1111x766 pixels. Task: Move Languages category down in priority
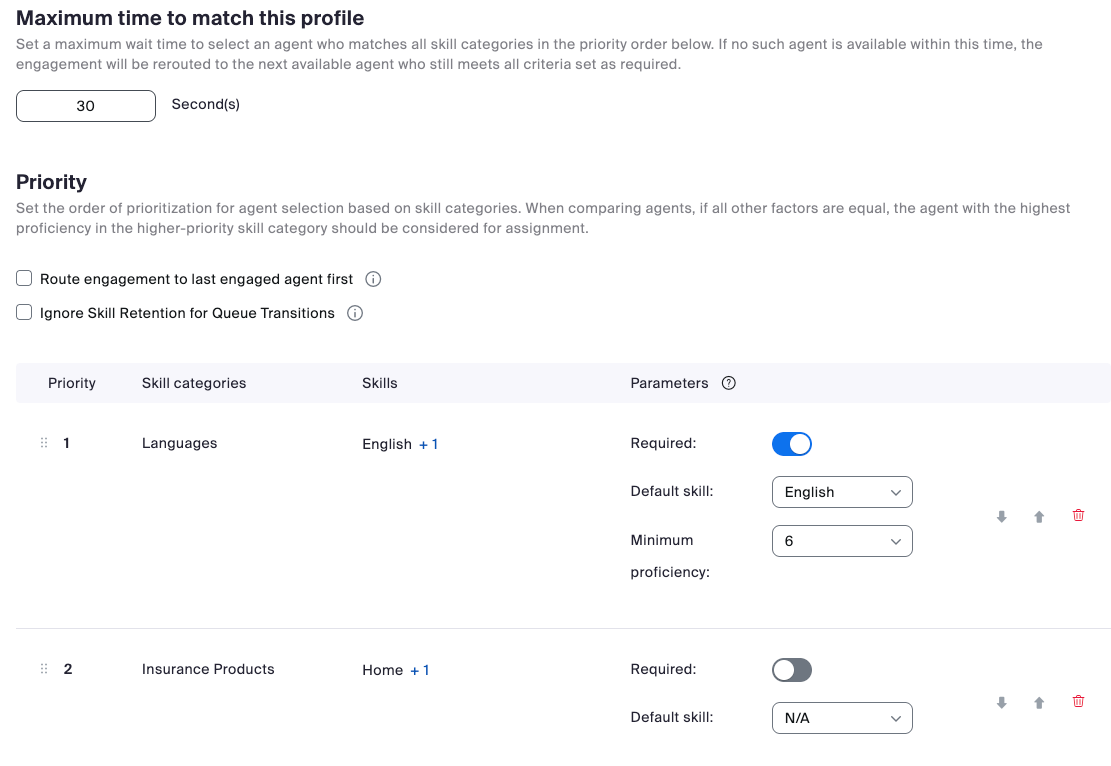pos(1001,517)
